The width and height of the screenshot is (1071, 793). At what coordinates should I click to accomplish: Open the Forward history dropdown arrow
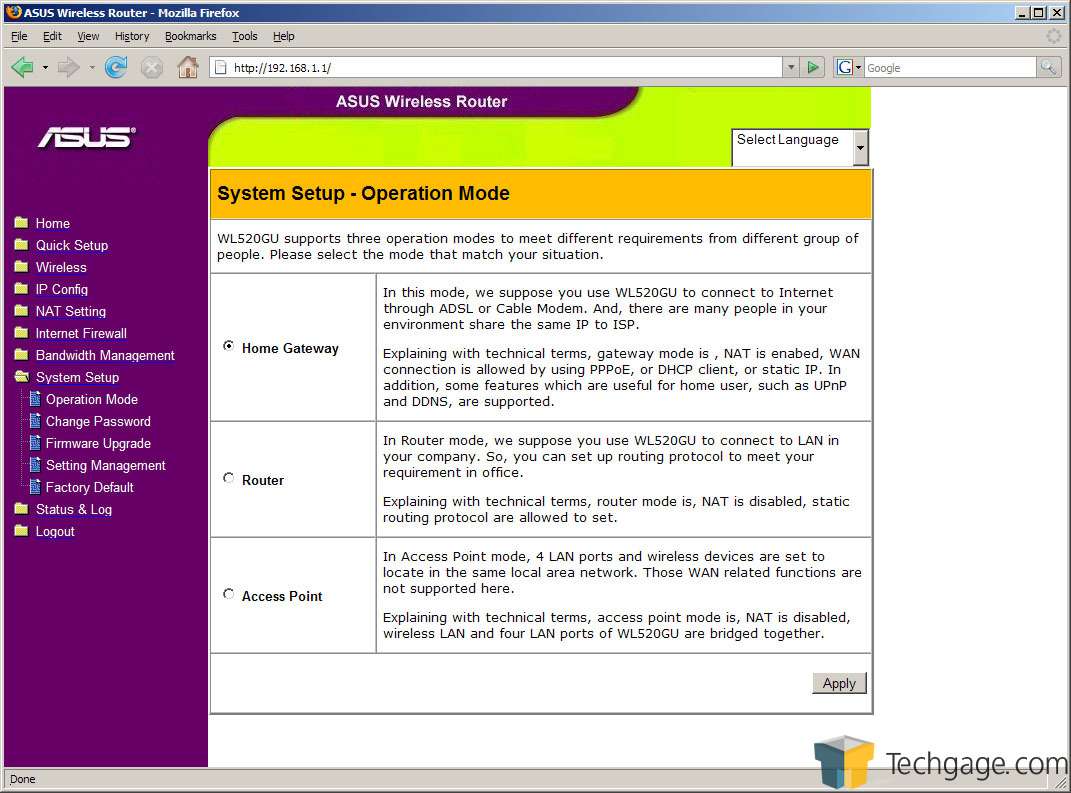coord(92,68)
